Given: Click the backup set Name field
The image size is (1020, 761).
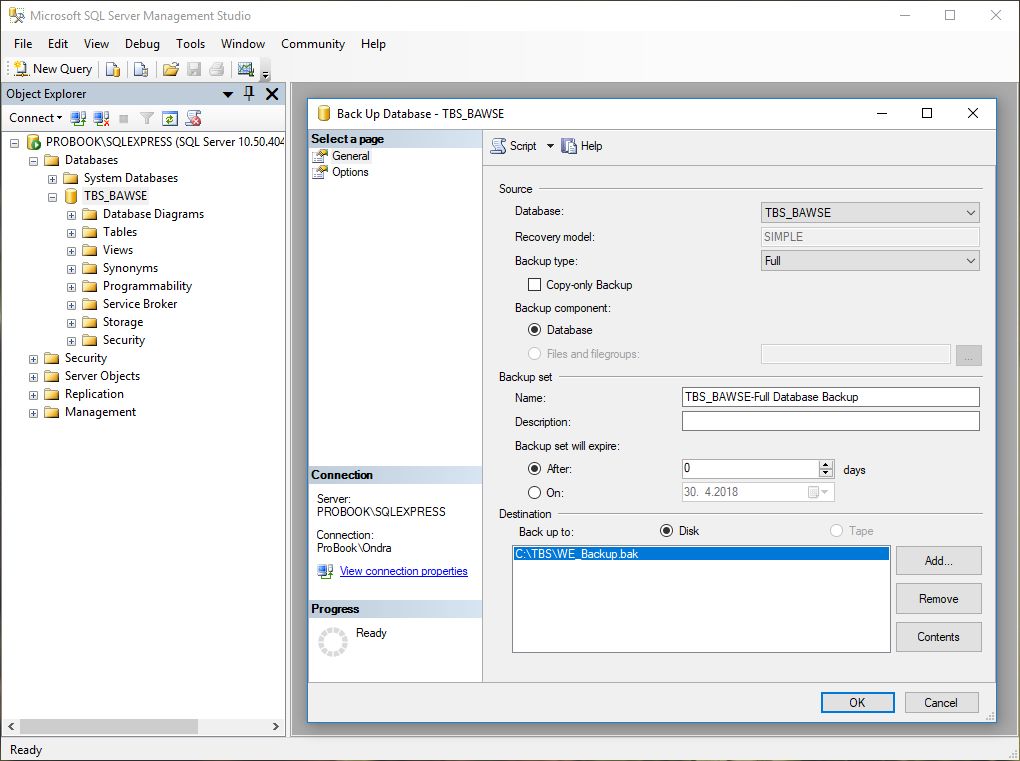Looking at the screenshot, I should click(x=831, y=397).
